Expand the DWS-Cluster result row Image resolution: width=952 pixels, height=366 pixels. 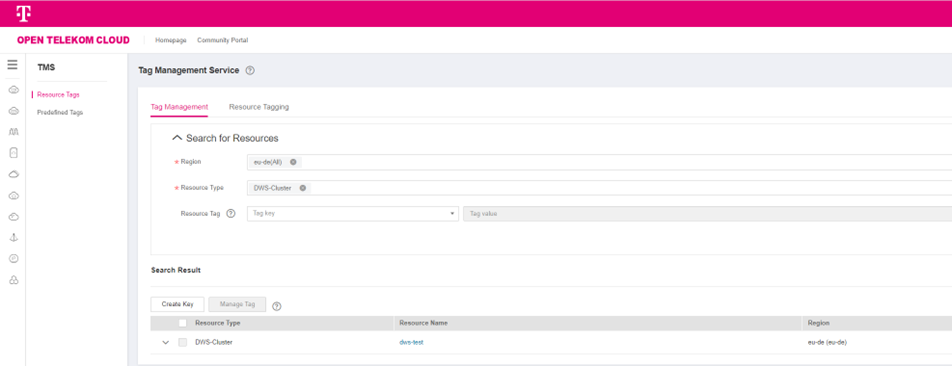(165, 342)
